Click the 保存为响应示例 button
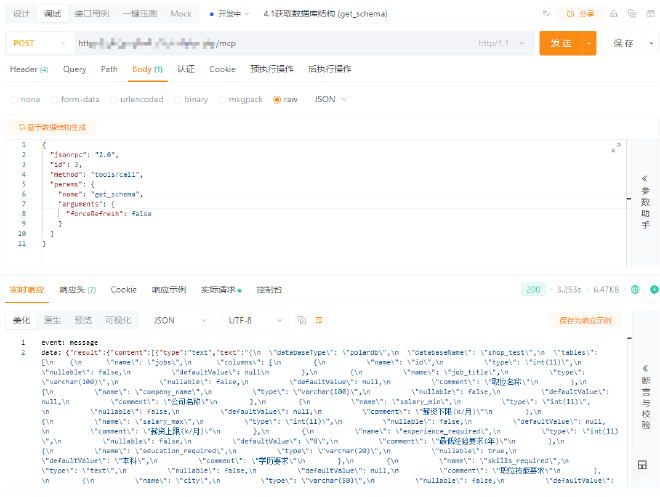Image resolution: width=660 pixels, height=497 pixels. click(x=585, y=320)
